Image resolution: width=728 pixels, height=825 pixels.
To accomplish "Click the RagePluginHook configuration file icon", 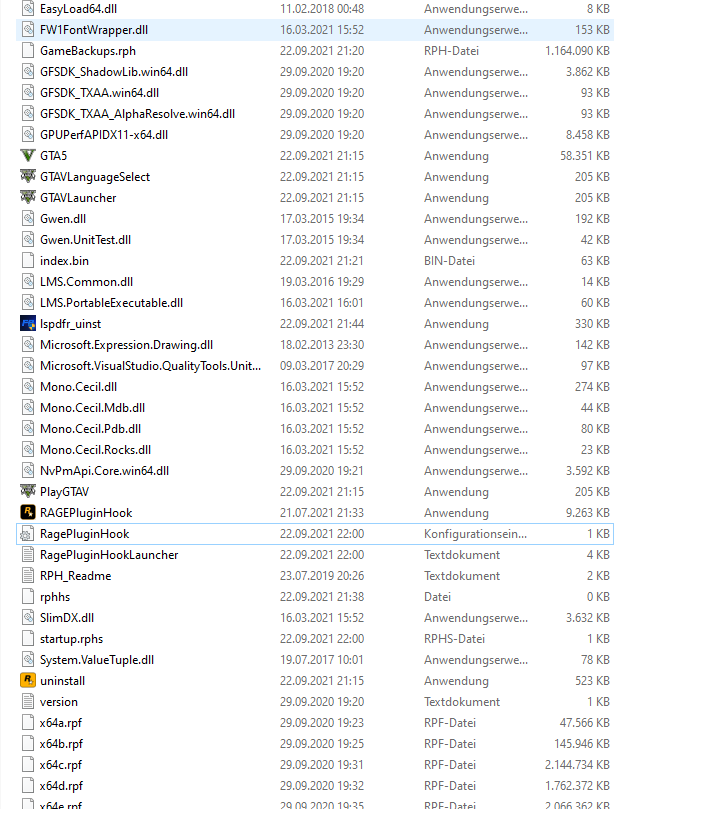I will pyautogui.click(x=28, y=534).
